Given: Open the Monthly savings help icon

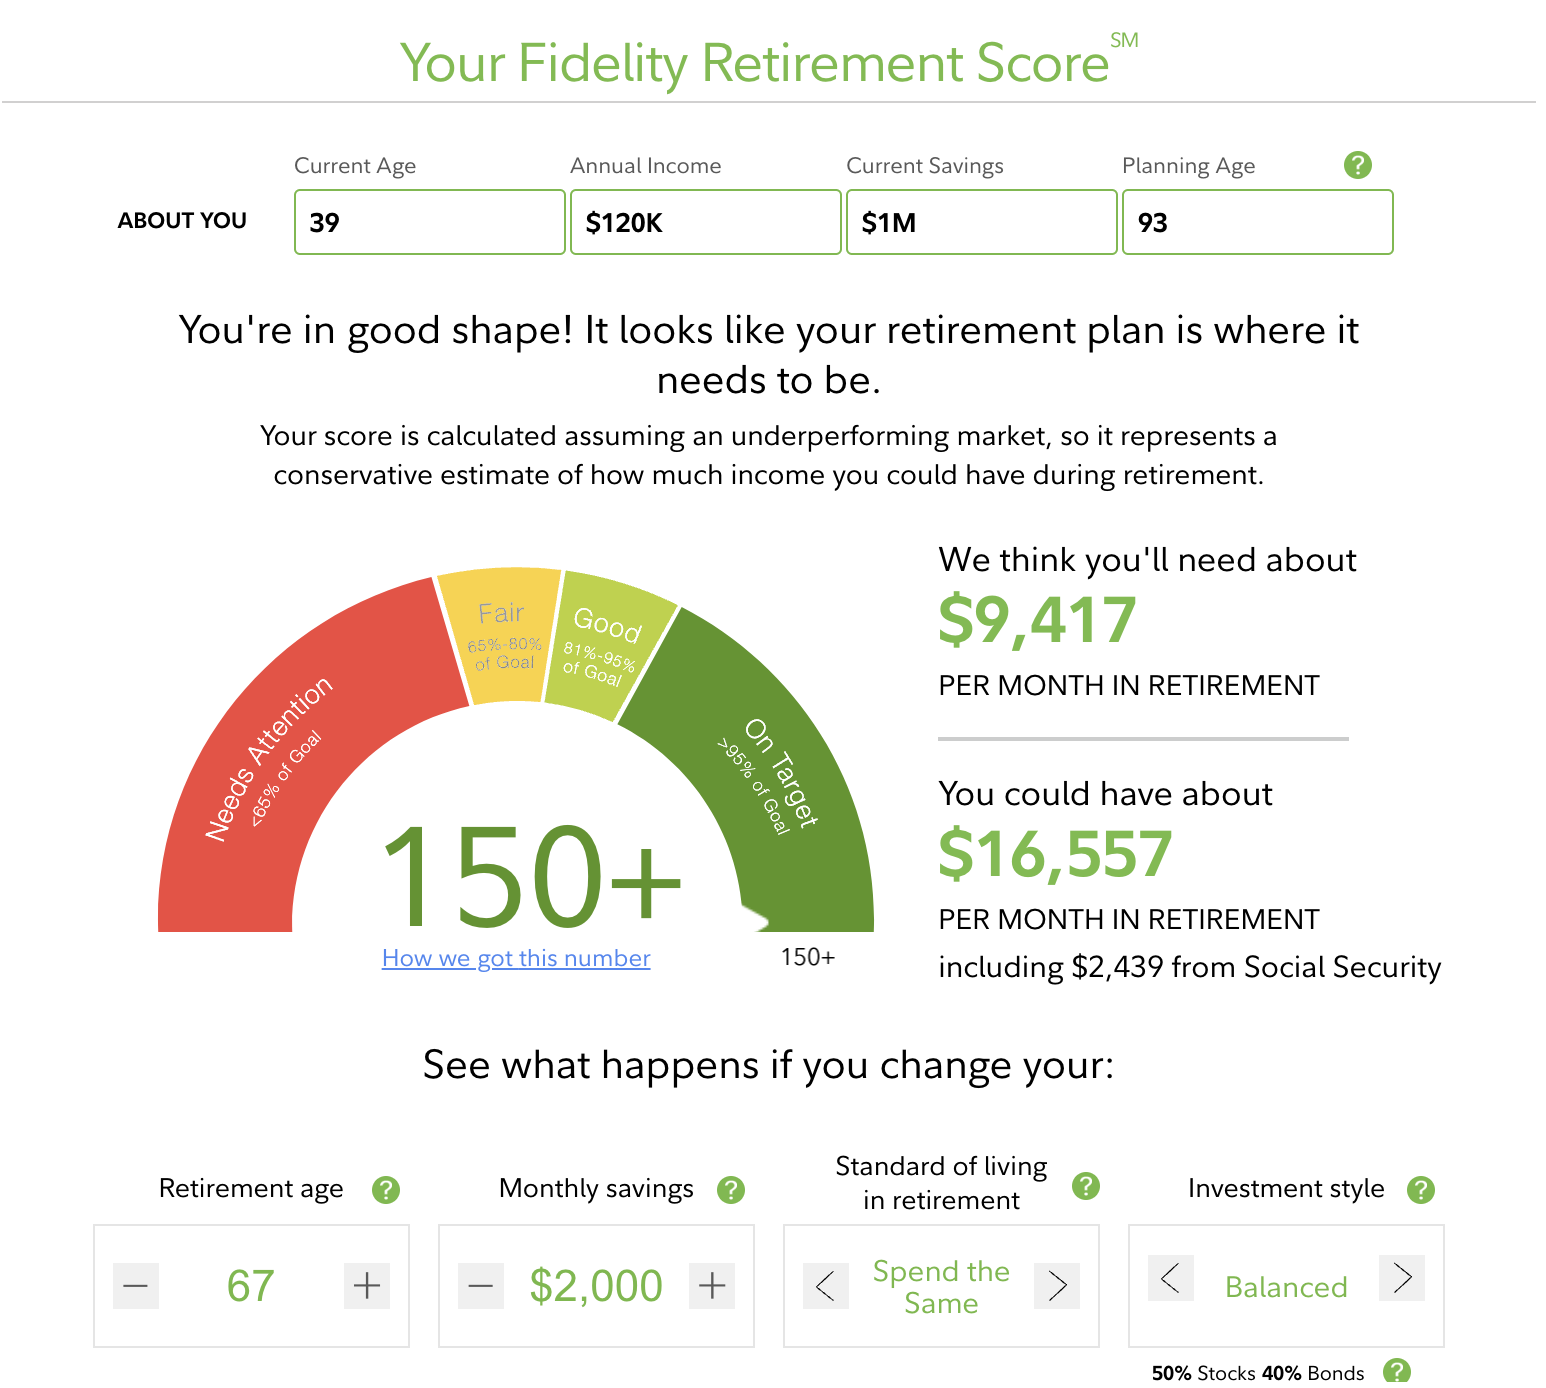Looking at the screenshot, I should 729,1189.
